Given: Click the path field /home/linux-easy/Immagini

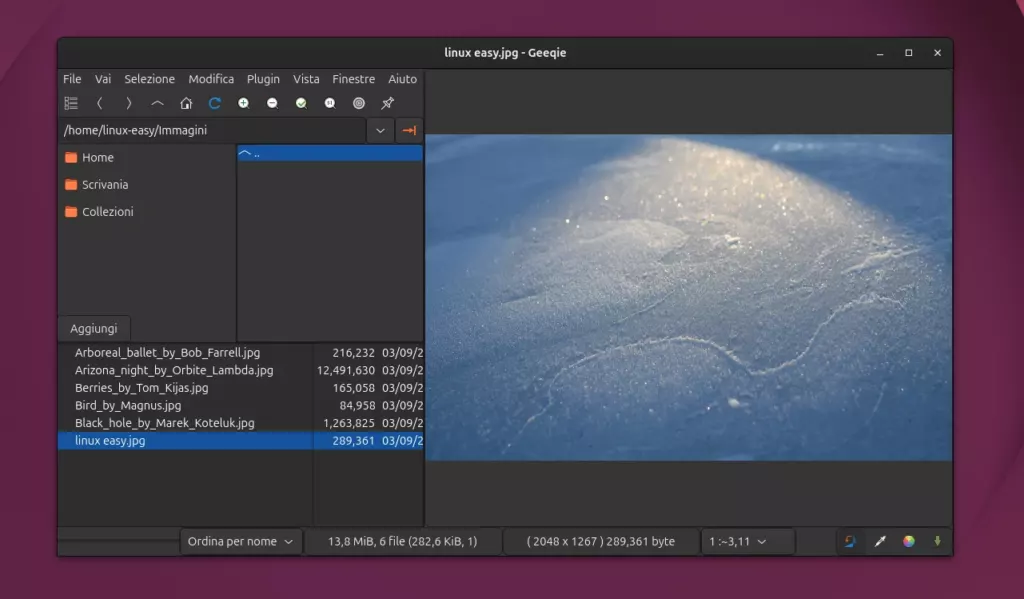Looking at the screenshot, I should pos(213,131).
